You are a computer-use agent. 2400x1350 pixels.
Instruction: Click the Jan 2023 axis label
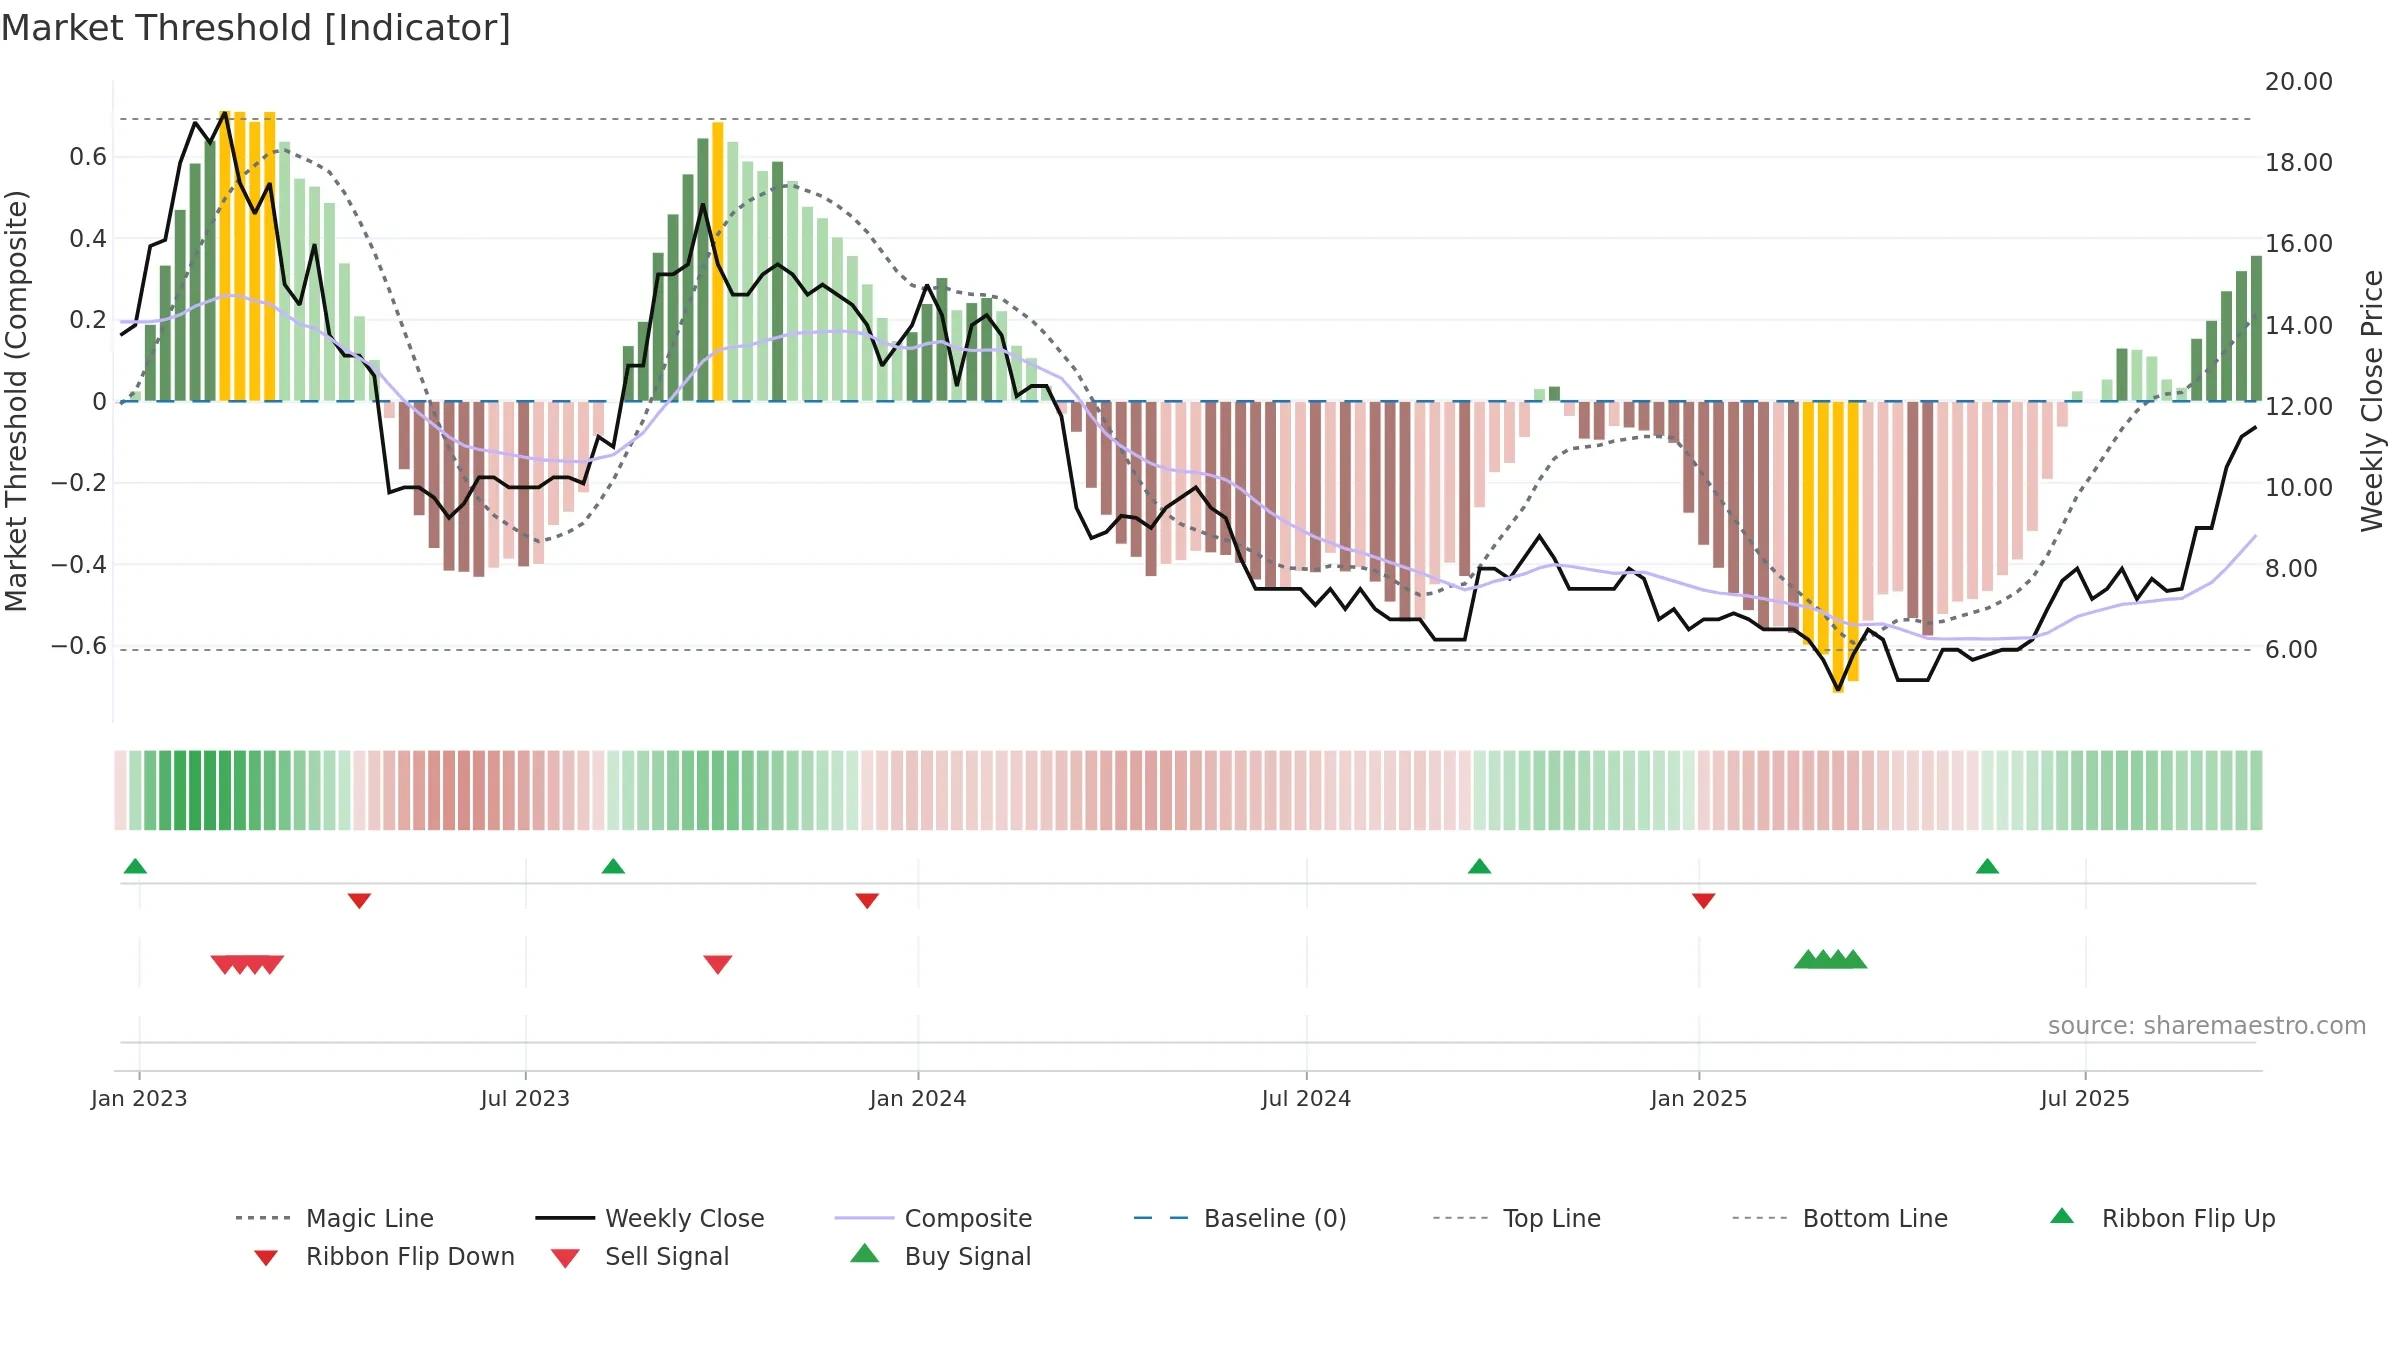click(139, 1098)
